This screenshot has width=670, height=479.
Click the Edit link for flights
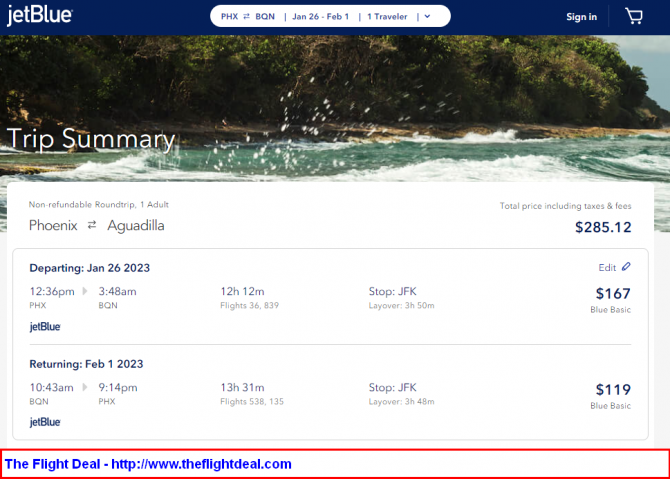point(607,267)
